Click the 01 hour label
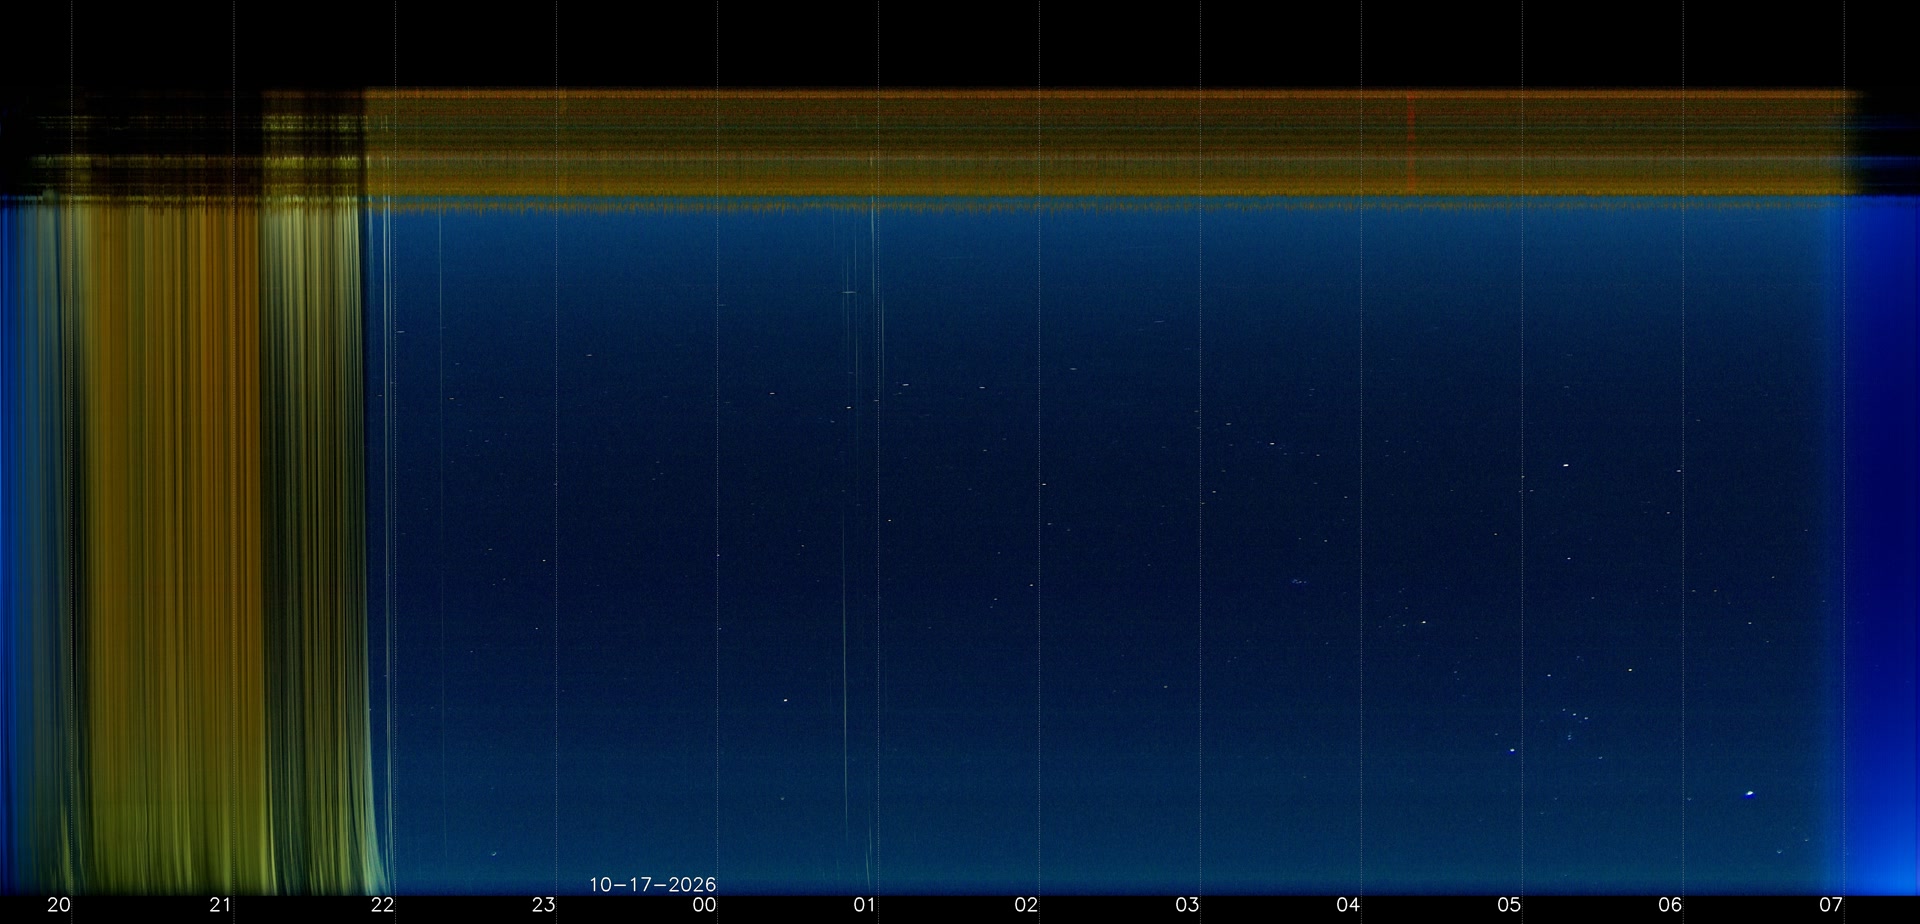 click(x=865, y=905)
